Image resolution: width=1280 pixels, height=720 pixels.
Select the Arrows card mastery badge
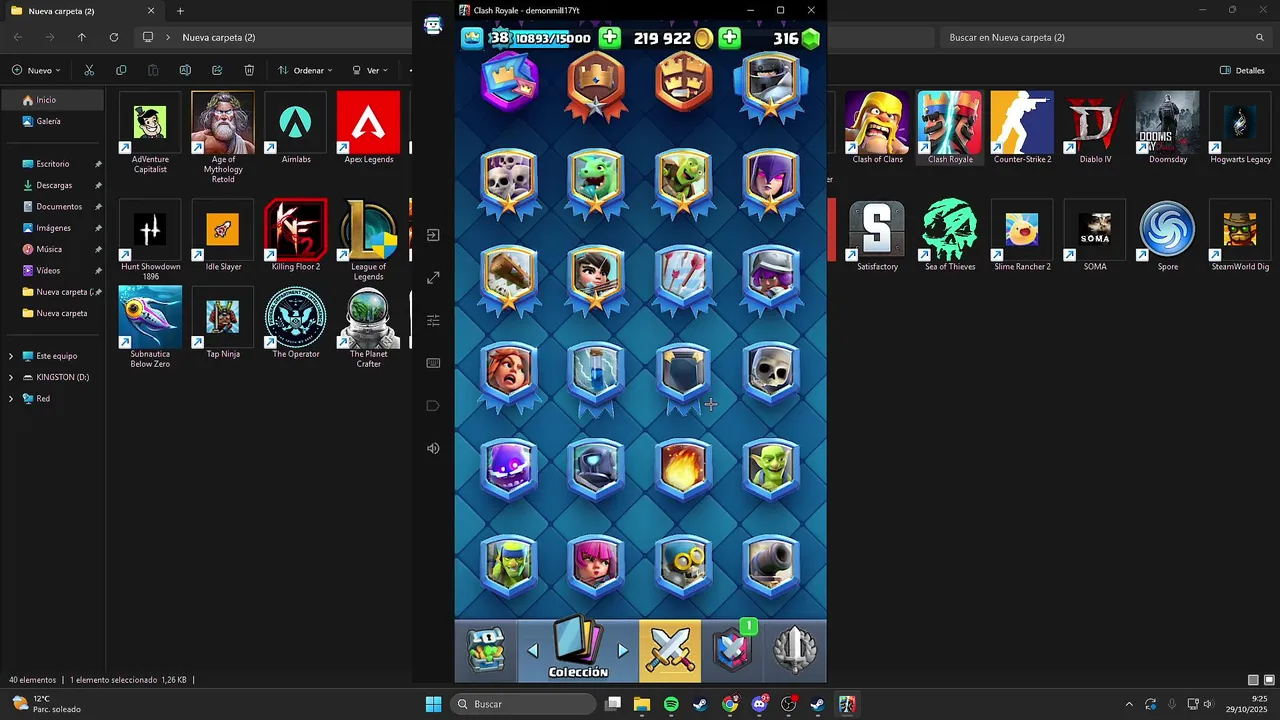(x=683, y=281)
